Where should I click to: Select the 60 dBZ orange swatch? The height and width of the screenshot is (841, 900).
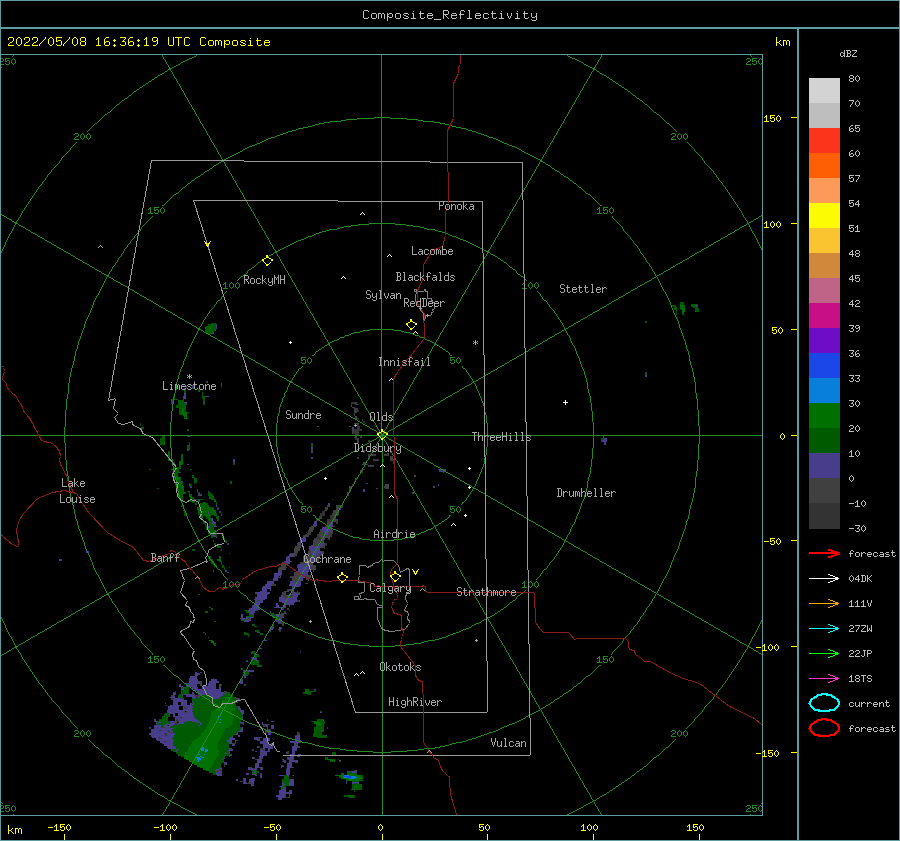click(824, 166)
